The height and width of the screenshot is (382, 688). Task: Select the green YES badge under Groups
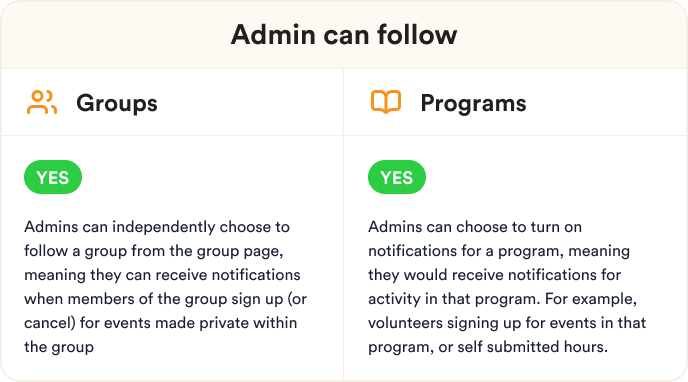[x=53, y=177]
